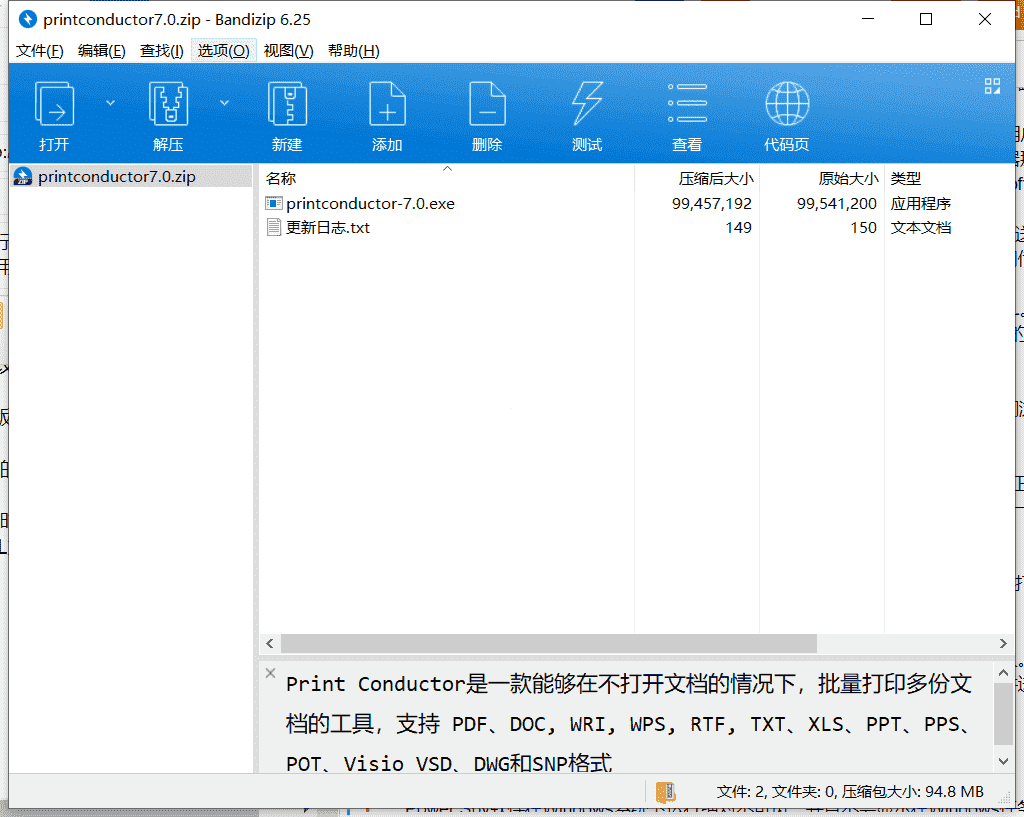Click the exe icon of printconductor-7.0.exe

click(274, 204)
